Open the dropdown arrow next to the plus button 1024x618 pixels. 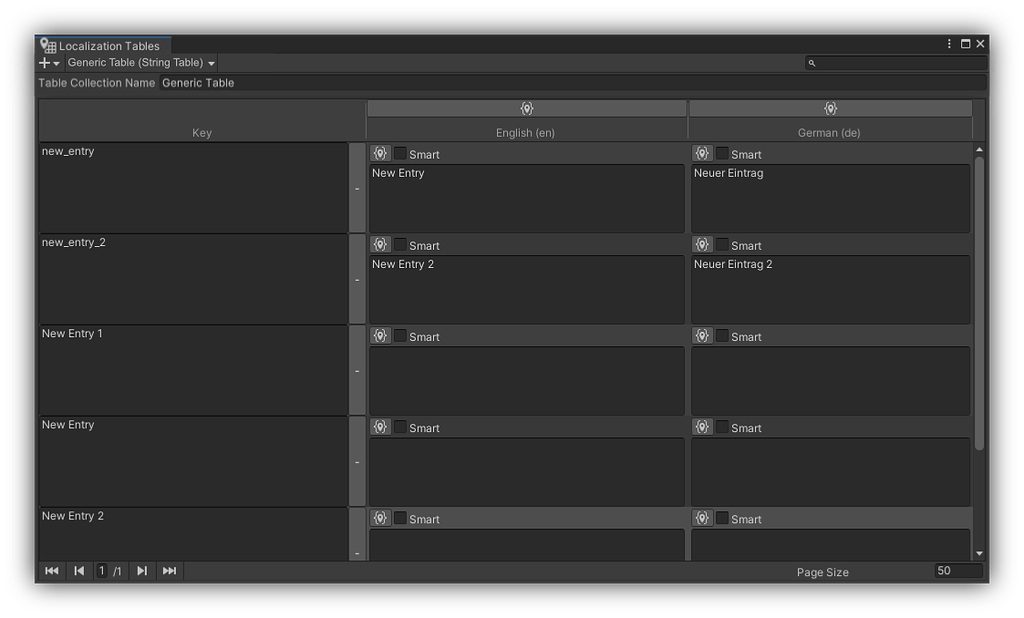tap(56, 62)
